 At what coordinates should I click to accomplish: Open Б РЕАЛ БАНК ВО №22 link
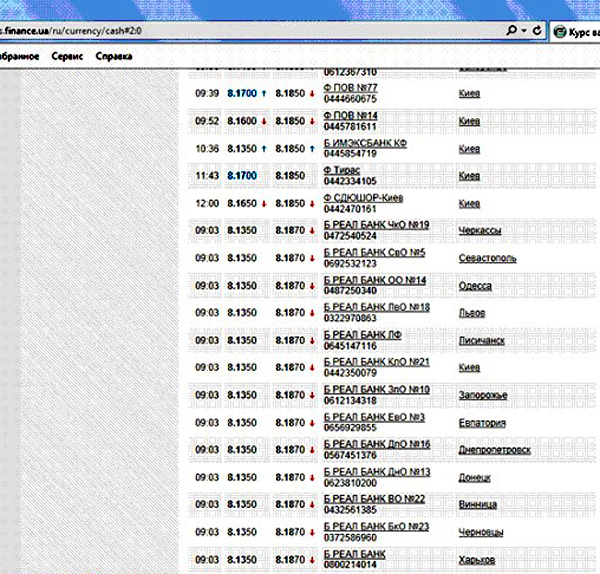[375, 499]
